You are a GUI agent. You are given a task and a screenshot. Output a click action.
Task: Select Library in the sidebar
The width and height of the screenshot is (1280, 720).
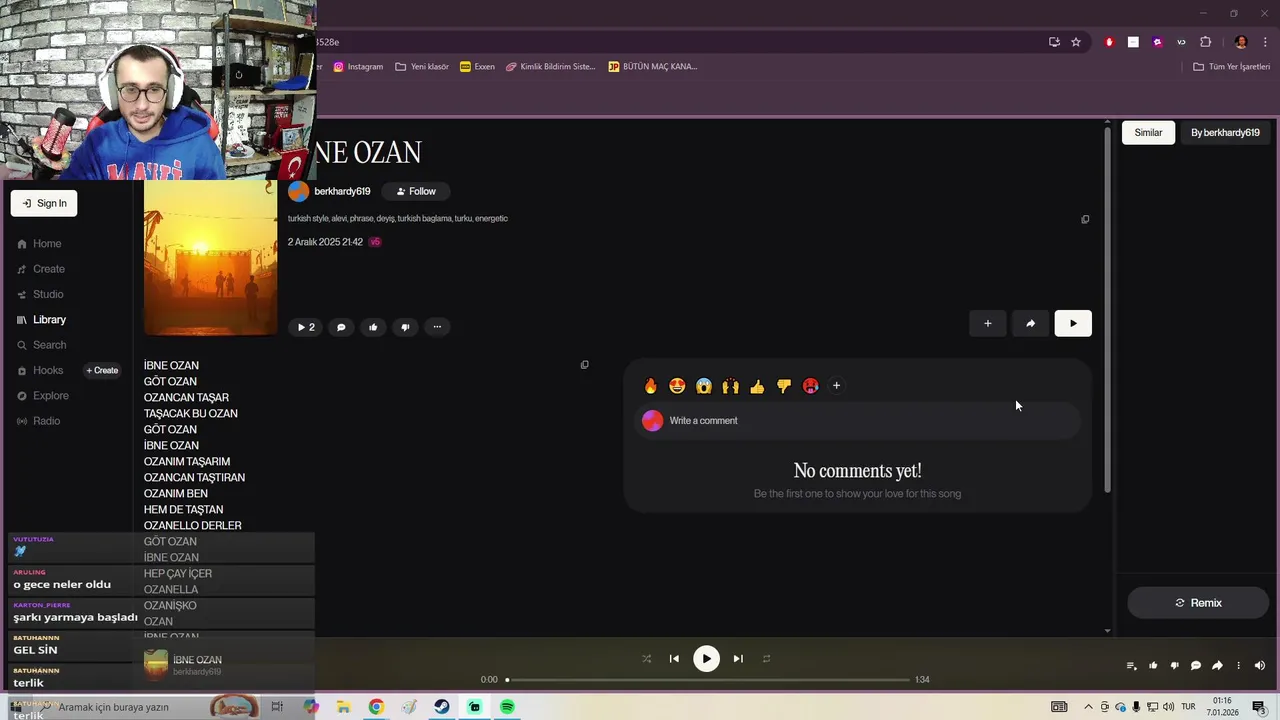coord(41,320)
